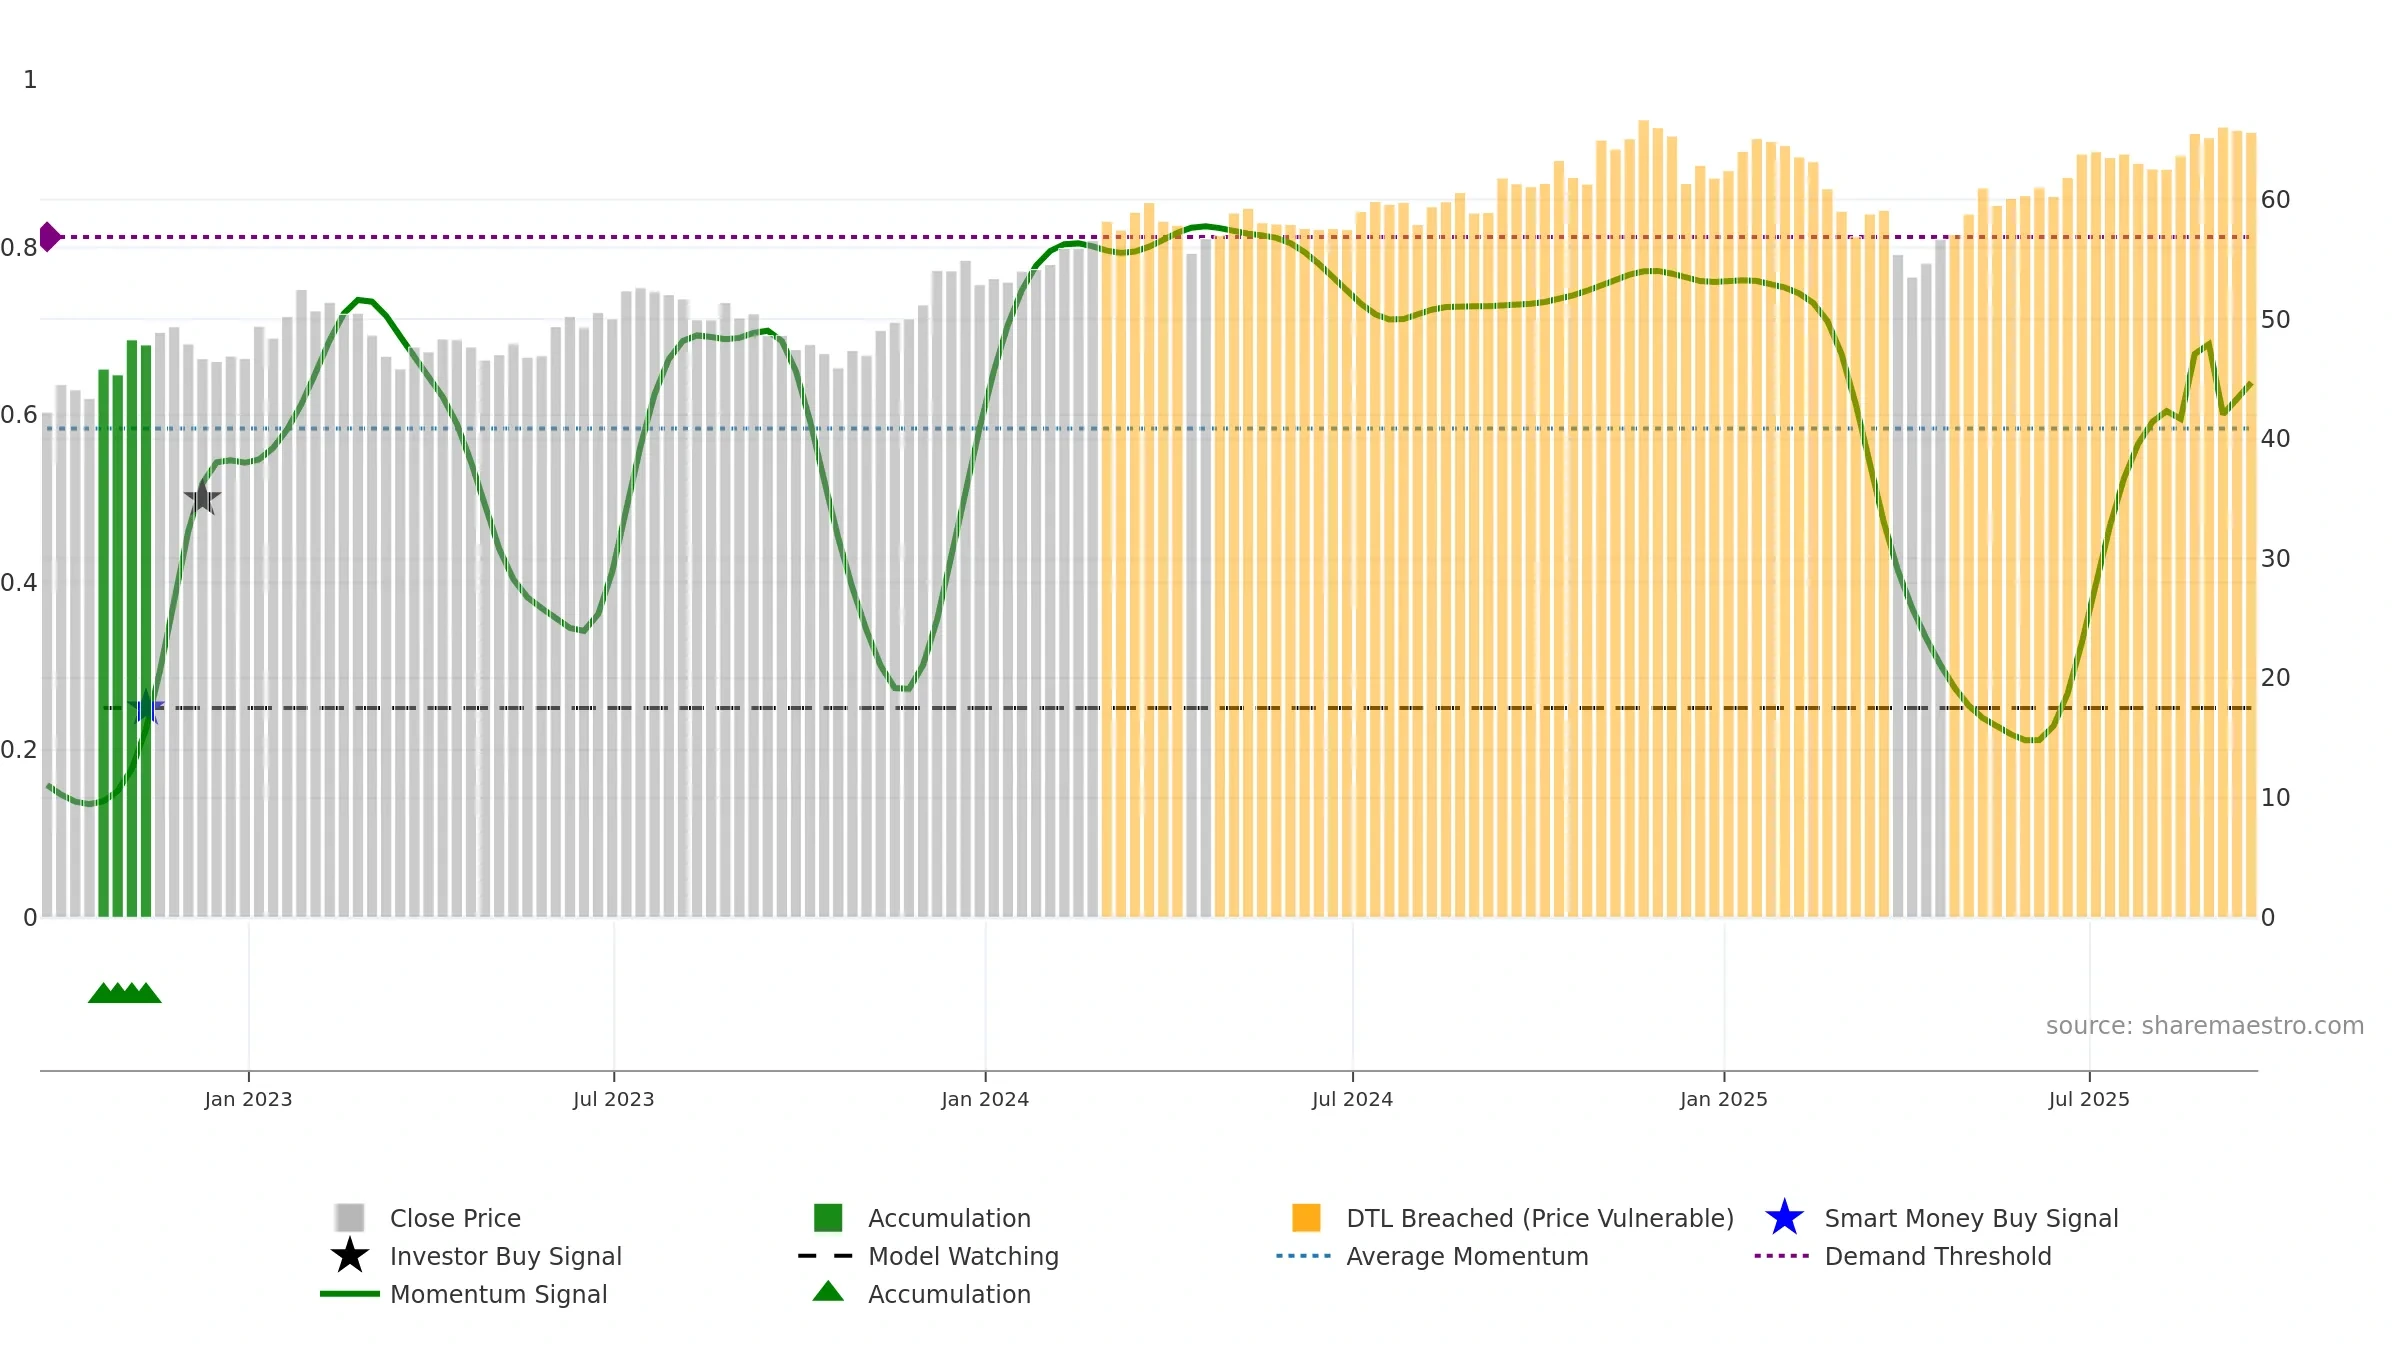The height and width of the screenshot is (1350, 2400).
Task: Click the Jan 2024 axis label
Action: click(985, 1099)
